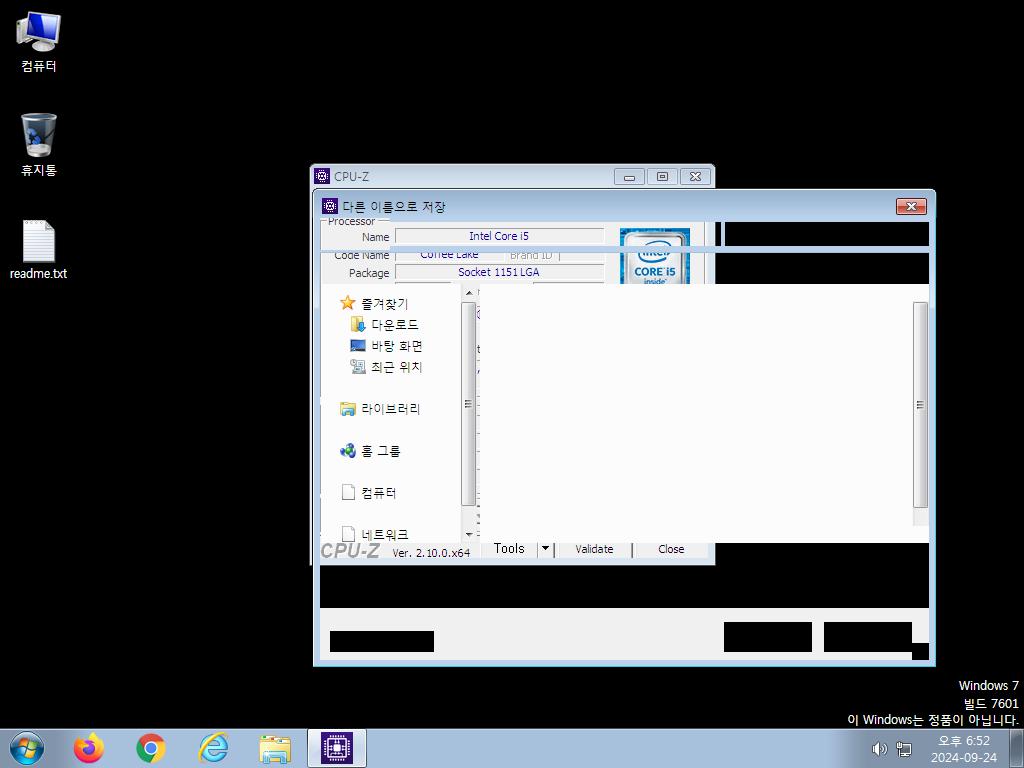Choose the 최근 위치 icon in the sidebar
This screenshot has height=768, width=1024.
(358, 366)
